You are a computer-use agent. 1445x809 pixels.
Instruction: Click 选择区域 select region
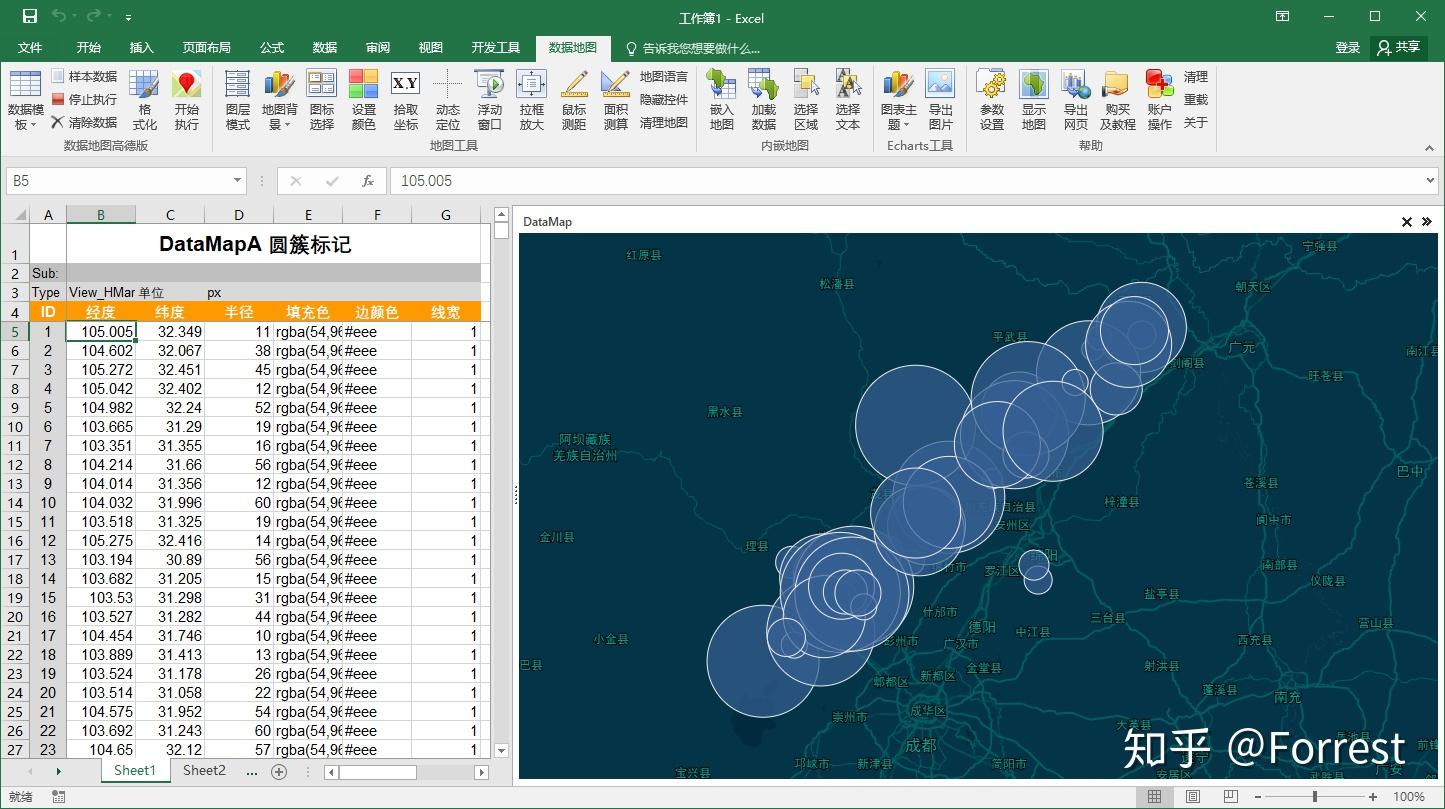(806, 100)
